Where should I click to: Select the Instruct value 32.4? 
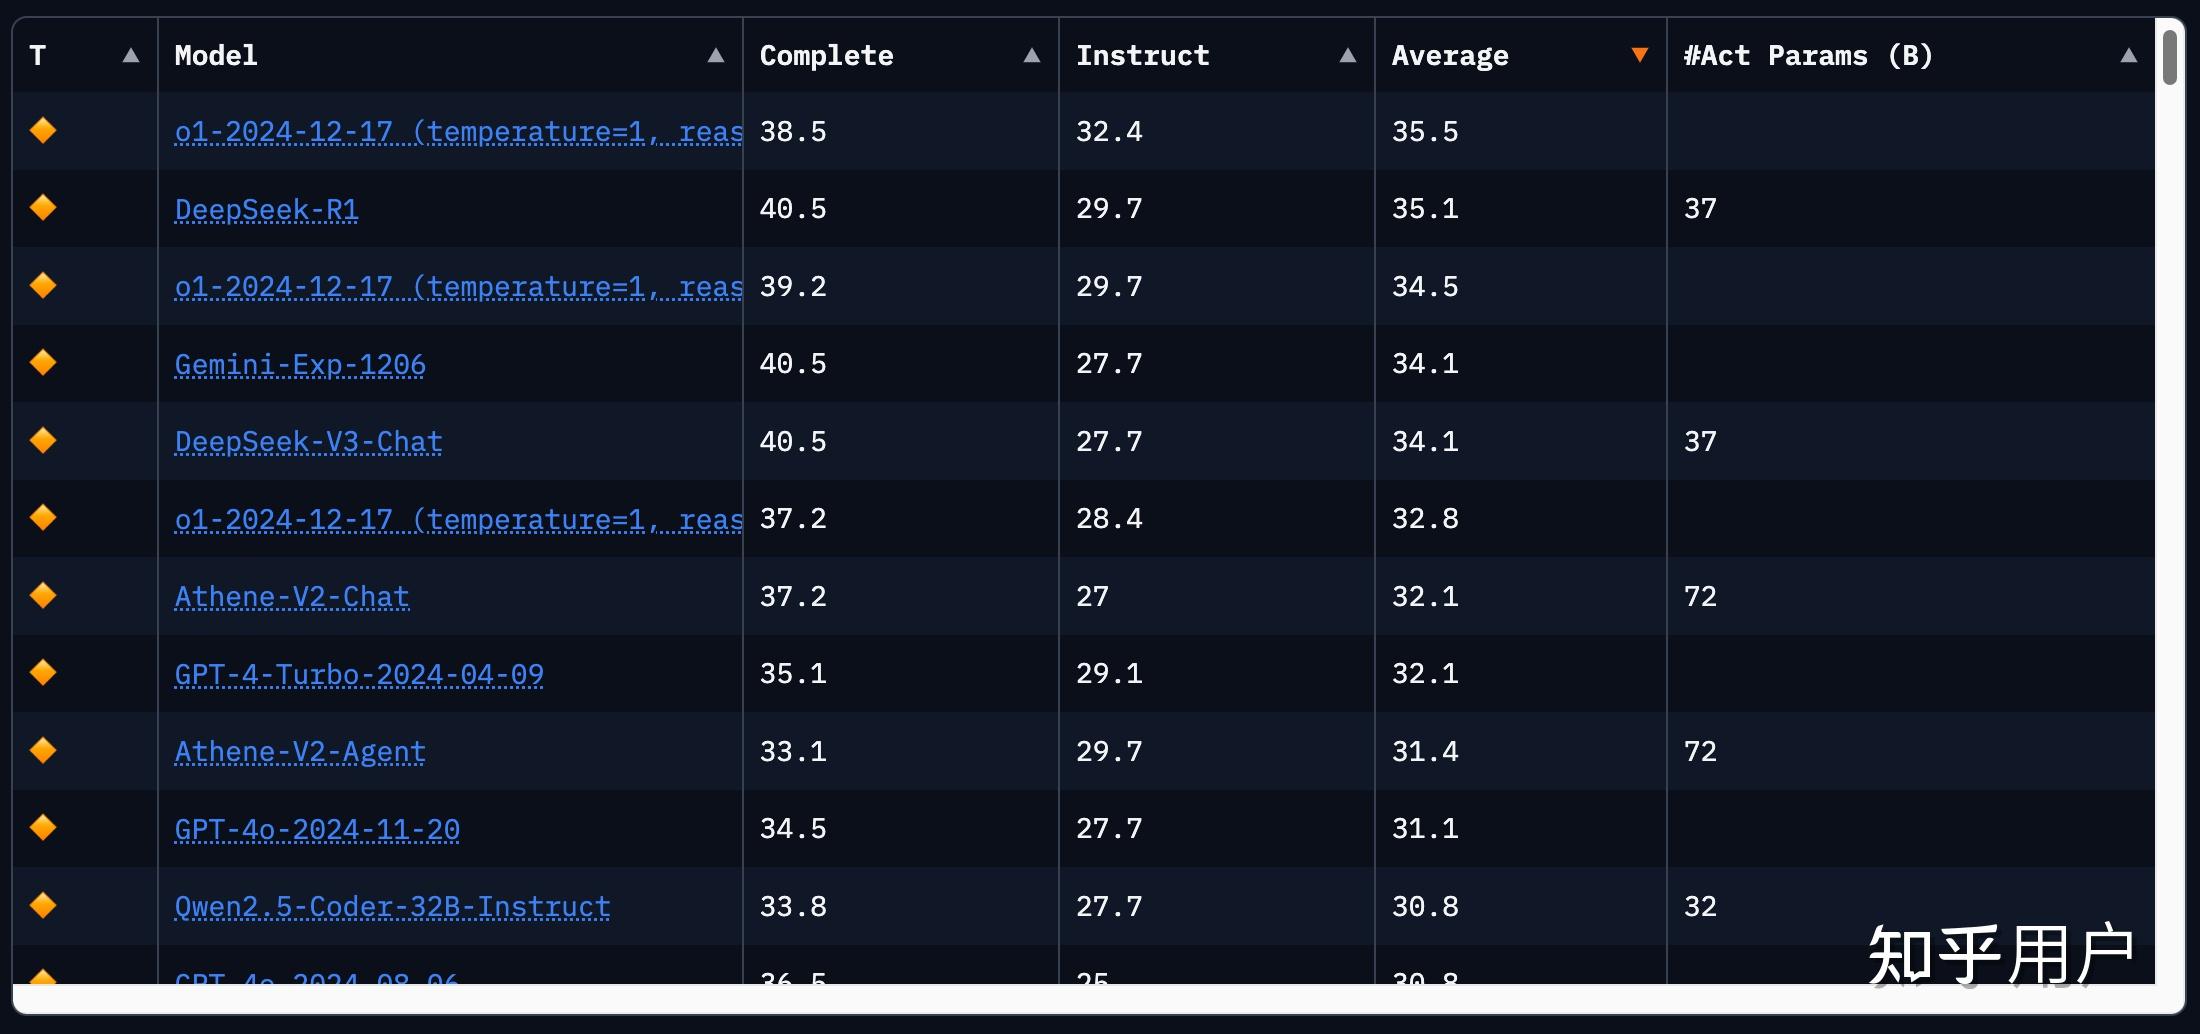point(1109,132)
